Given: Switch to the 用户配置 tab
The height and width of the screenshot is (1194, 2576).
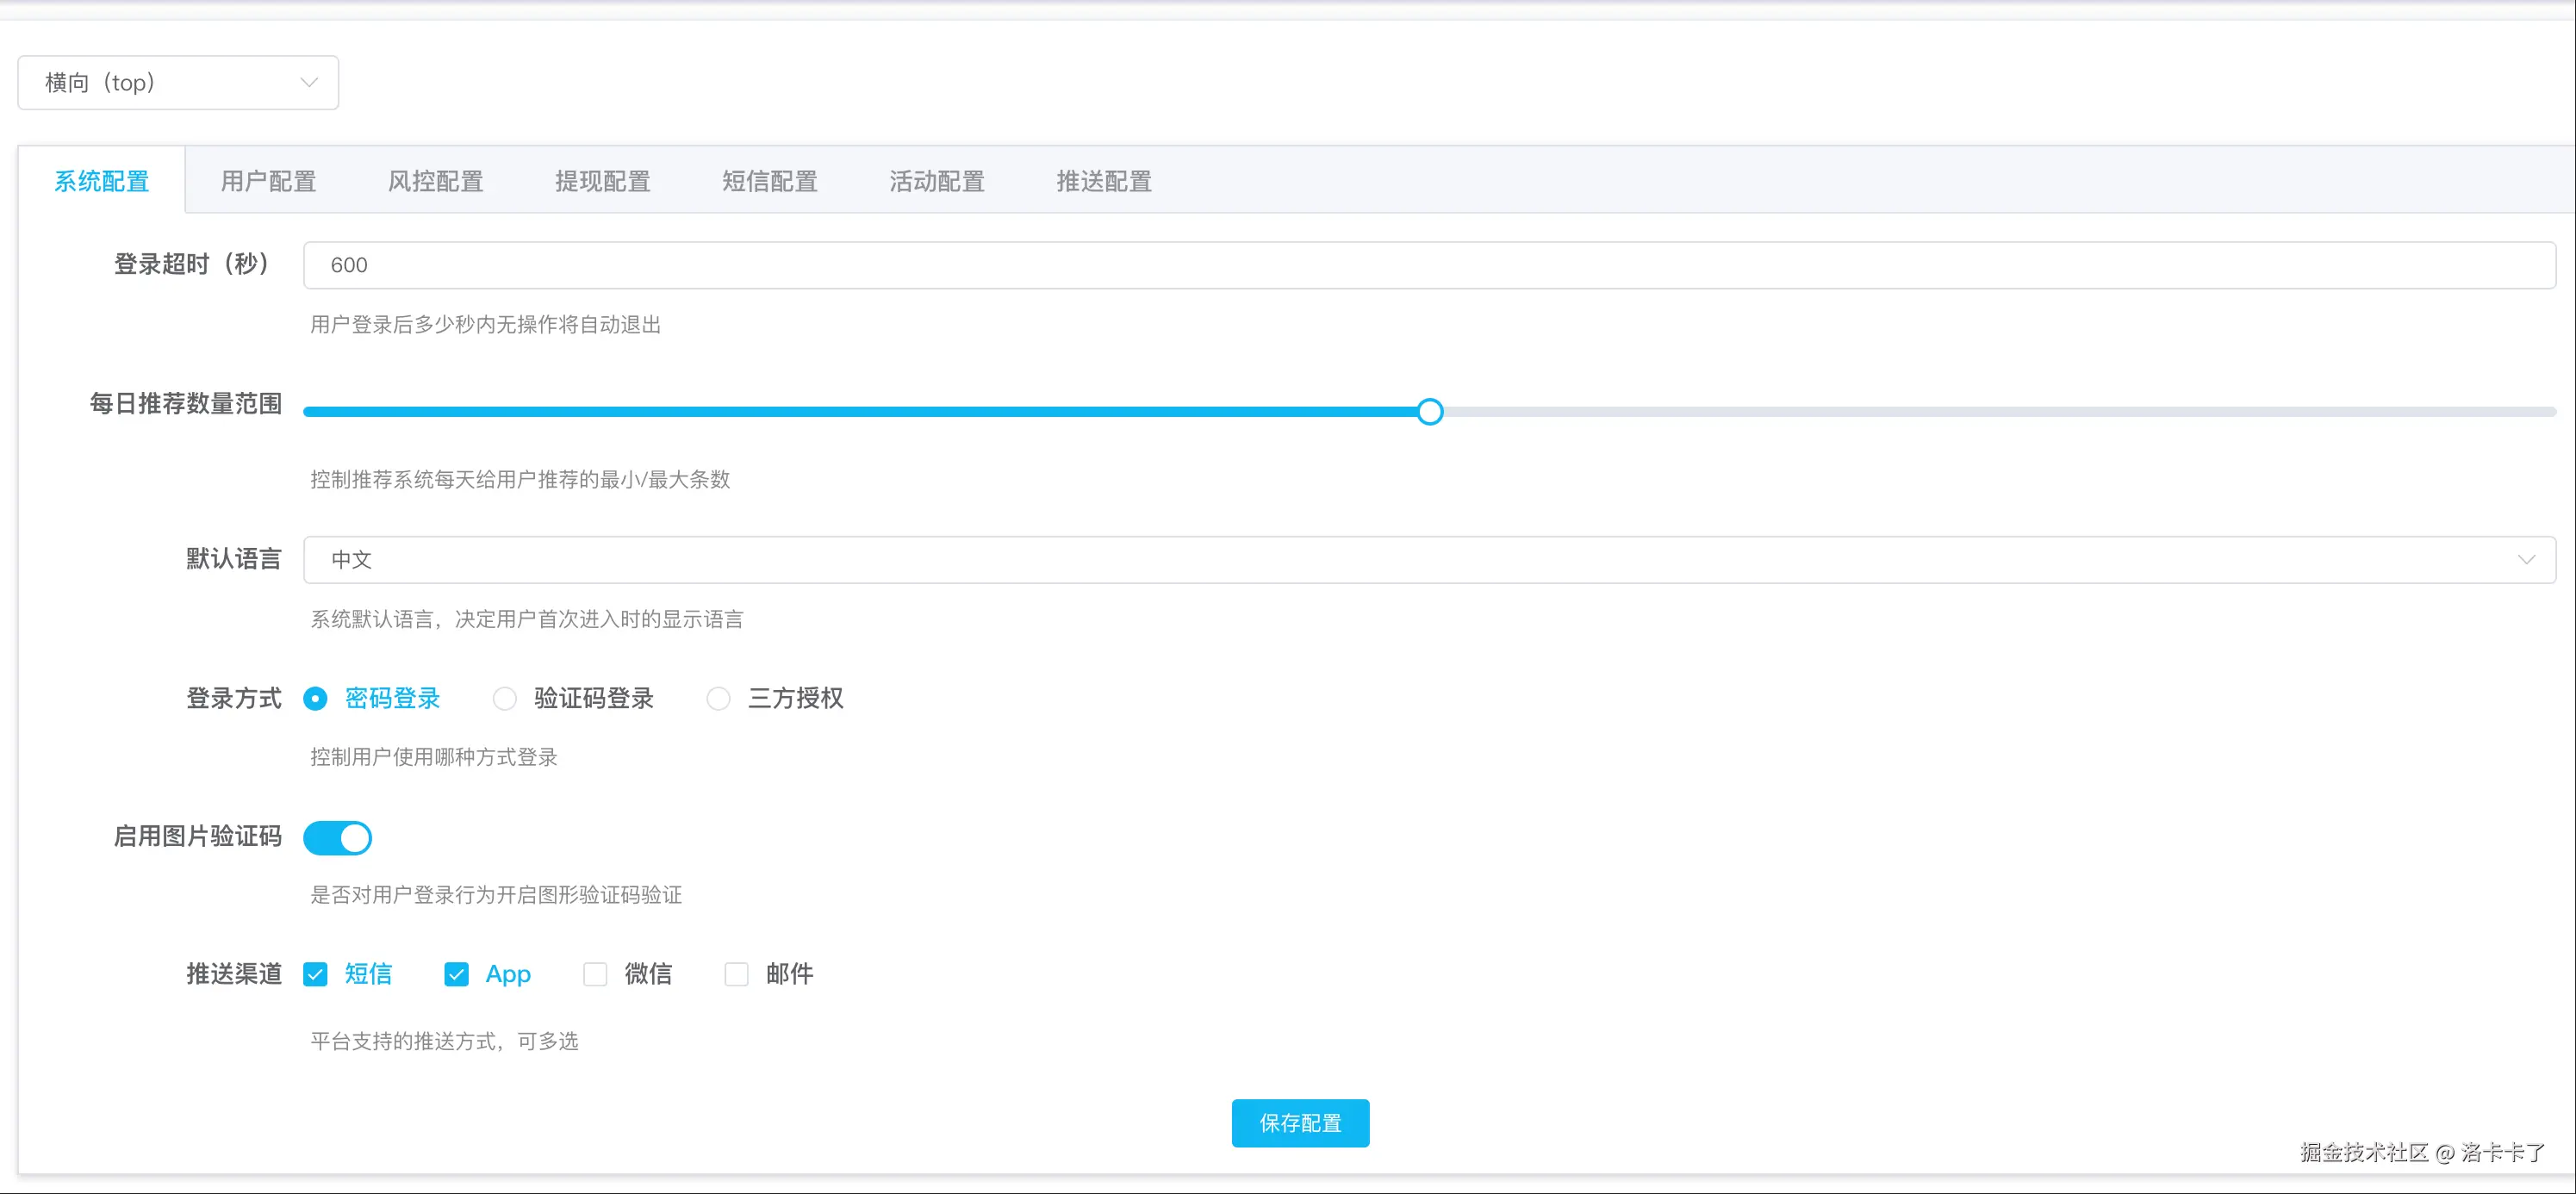Looking at the screenshot, I should [268, 181].
